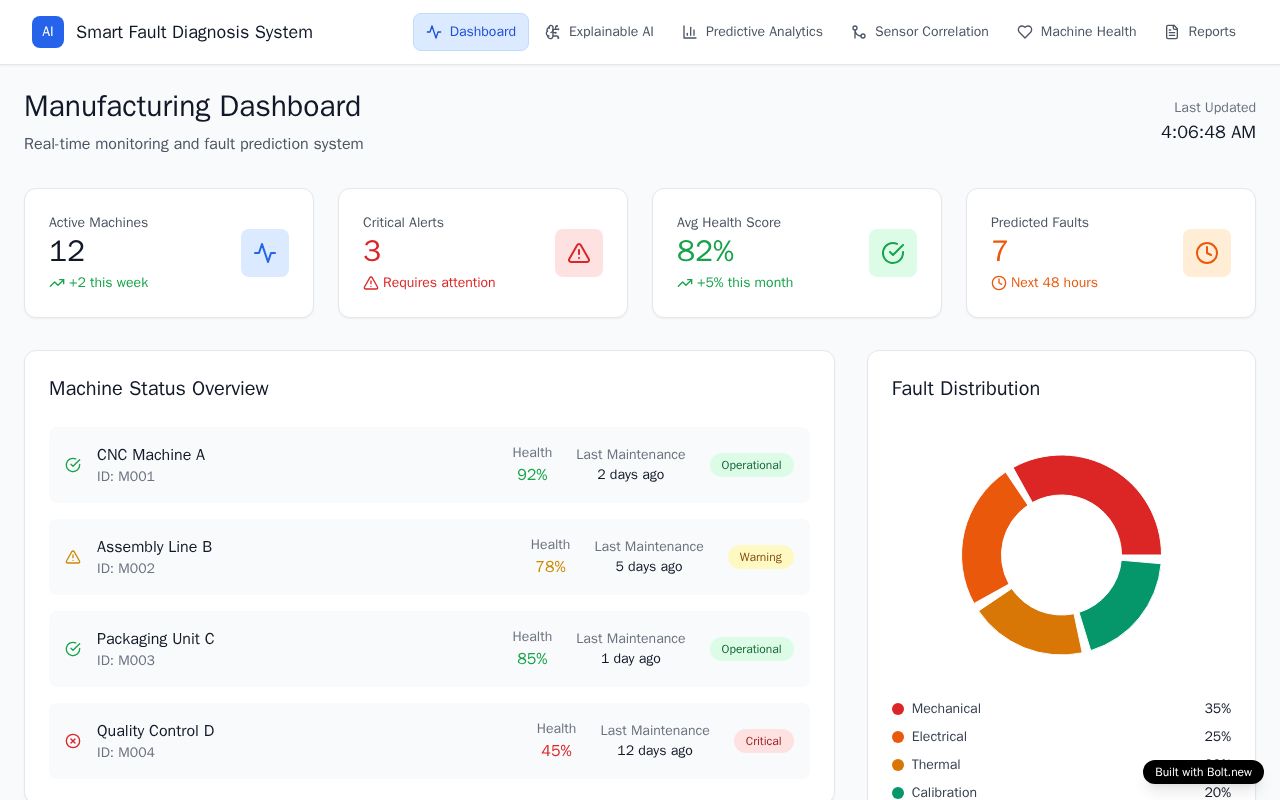Click the orange Electrical legend dot
This screenshot has height=800, width=1280.
[898, 737]
